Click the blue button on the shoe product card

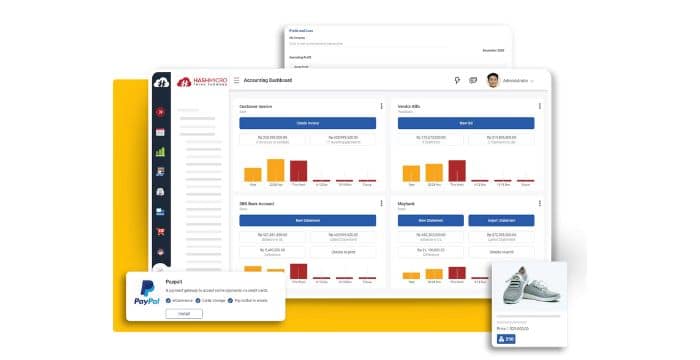tap(506, 339)
